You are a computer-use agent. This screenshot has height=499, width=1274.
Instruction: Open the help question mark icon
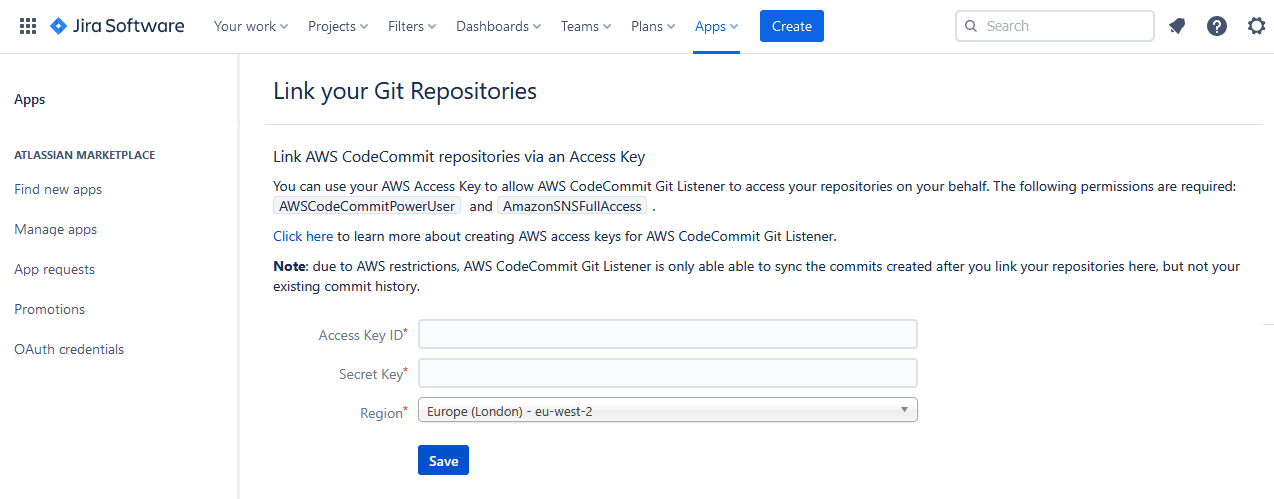[x=1217, y=26]
